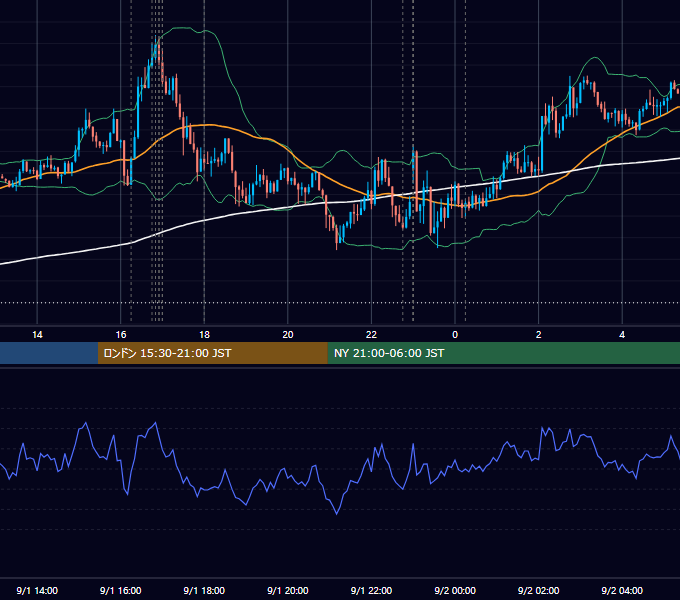Click the 9/2 02:00 date label
Image resolution: width=680 pixels, height=600 pixels.
[x=539, y=590]
